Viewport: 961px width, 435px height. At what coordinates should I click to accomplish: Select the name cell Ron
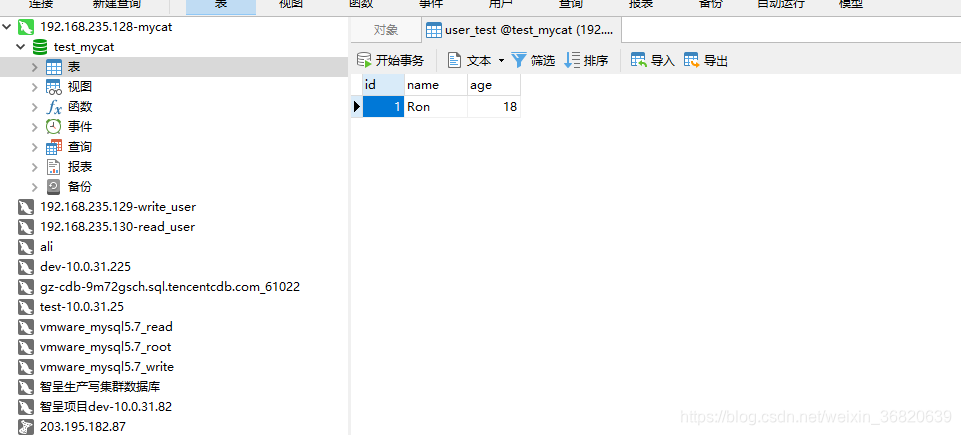pos(436,107)
